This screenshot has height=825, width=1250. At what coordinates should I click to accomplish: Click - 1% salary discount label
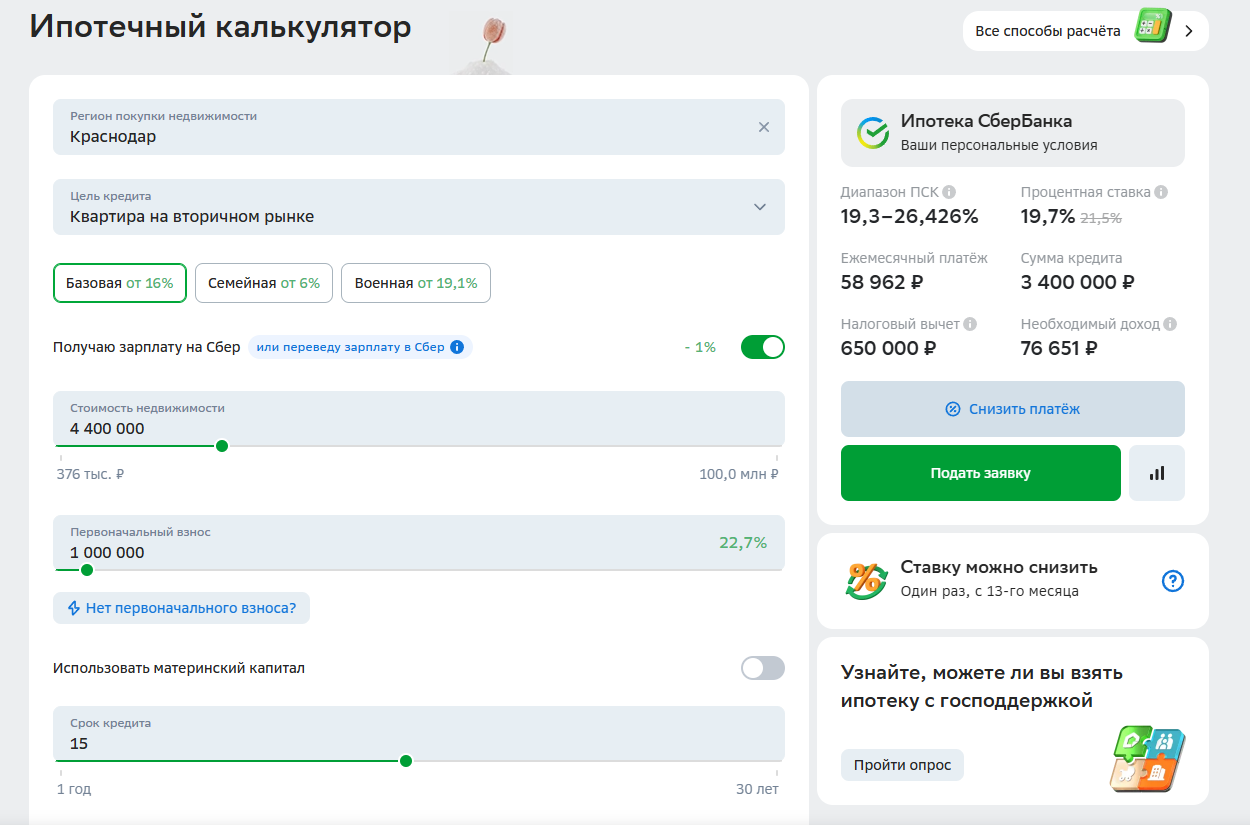(x=700, y=347)
